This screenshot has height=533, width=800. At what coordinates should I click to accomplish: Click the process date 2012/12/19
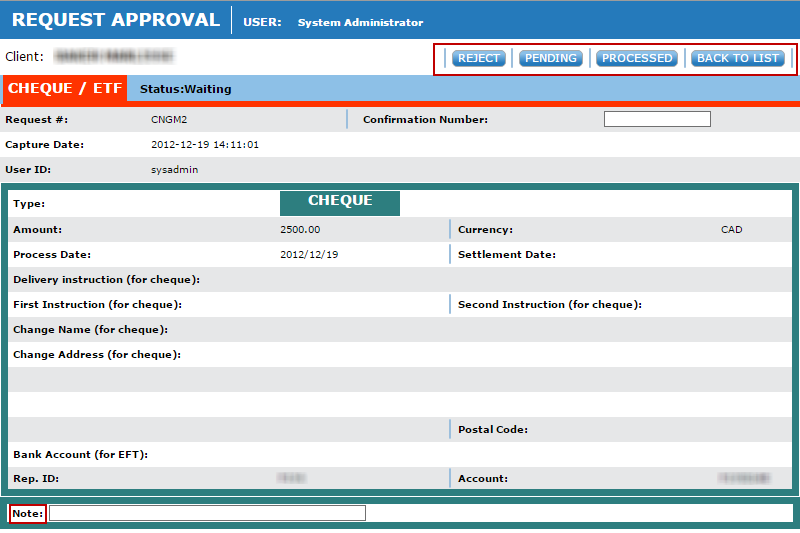click(309, 255)
